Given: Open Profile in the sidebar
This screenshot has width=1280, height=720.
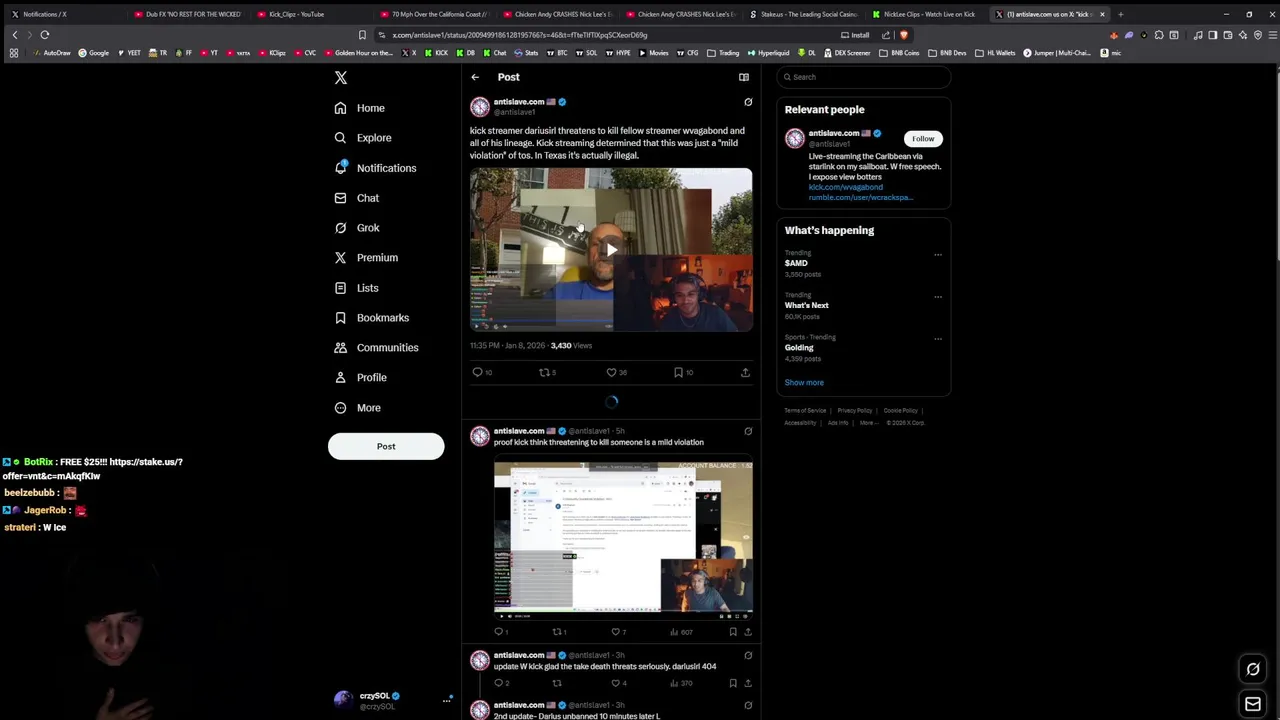Looking at the screenshot, I should click(x=360, y=378).
